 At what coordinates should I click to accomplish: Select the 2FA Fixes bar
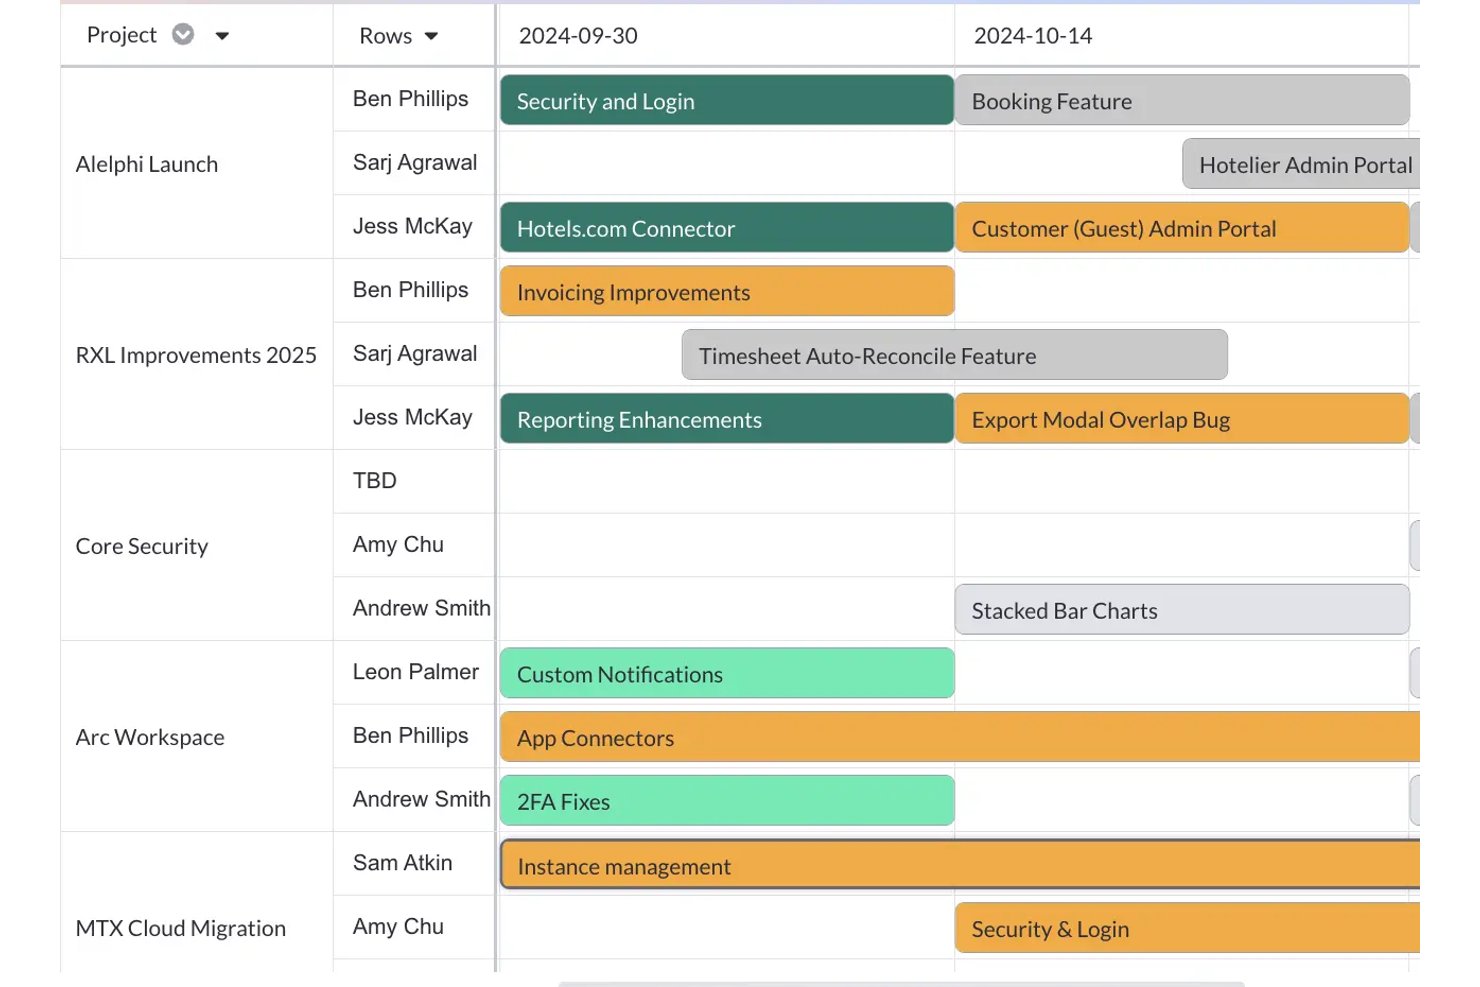(727, 801)
